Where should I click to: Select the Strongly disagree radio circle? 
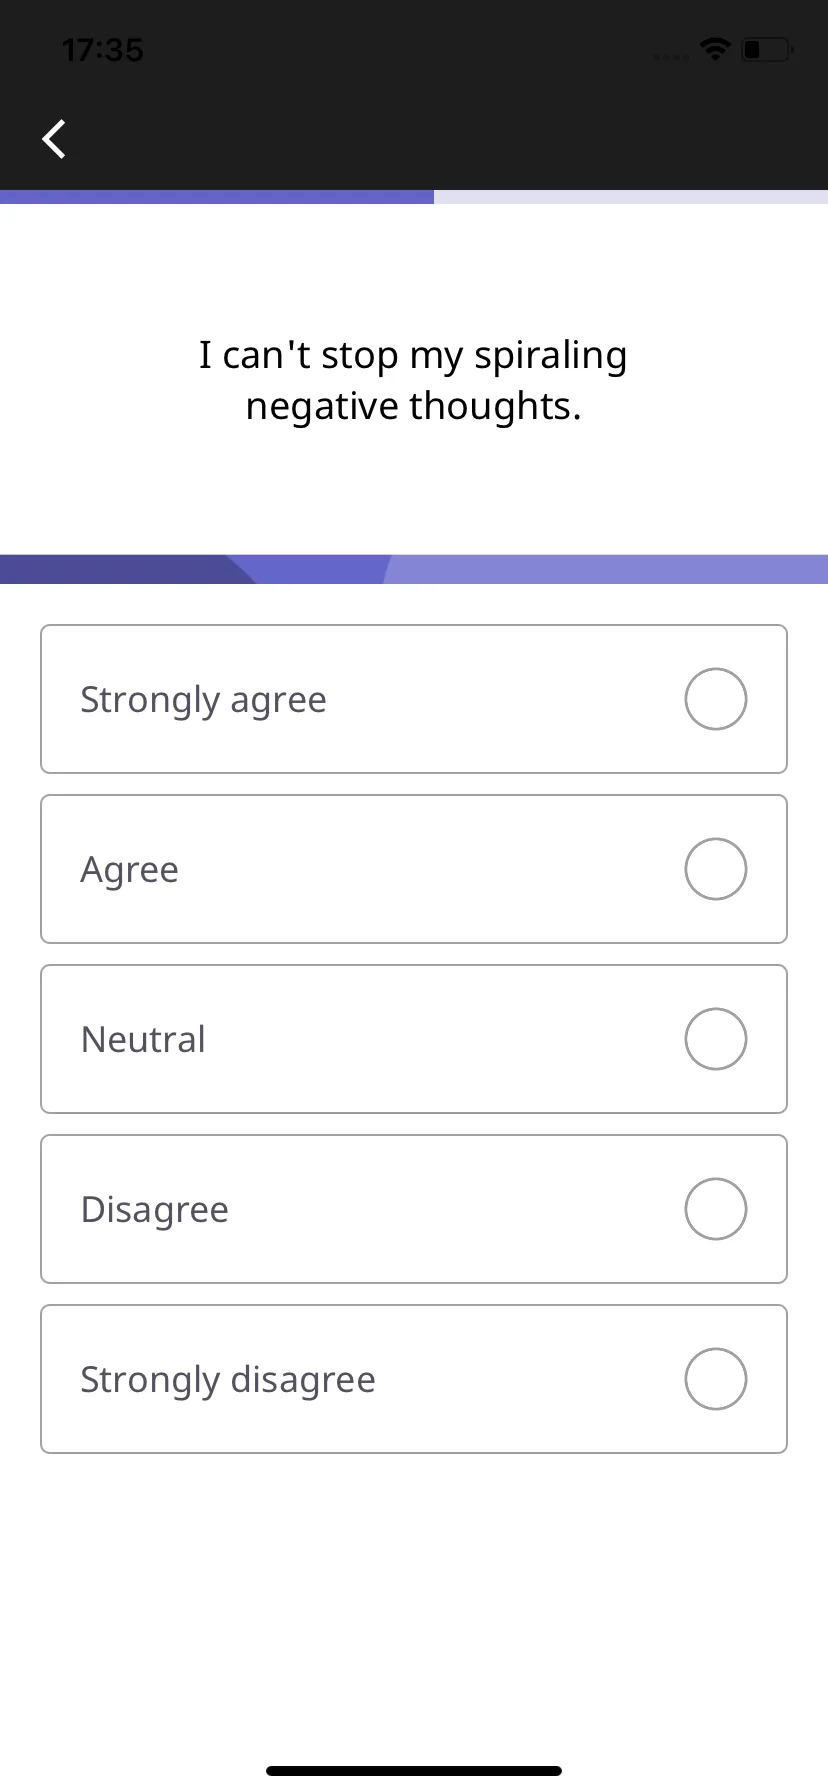click(716, 1379)
